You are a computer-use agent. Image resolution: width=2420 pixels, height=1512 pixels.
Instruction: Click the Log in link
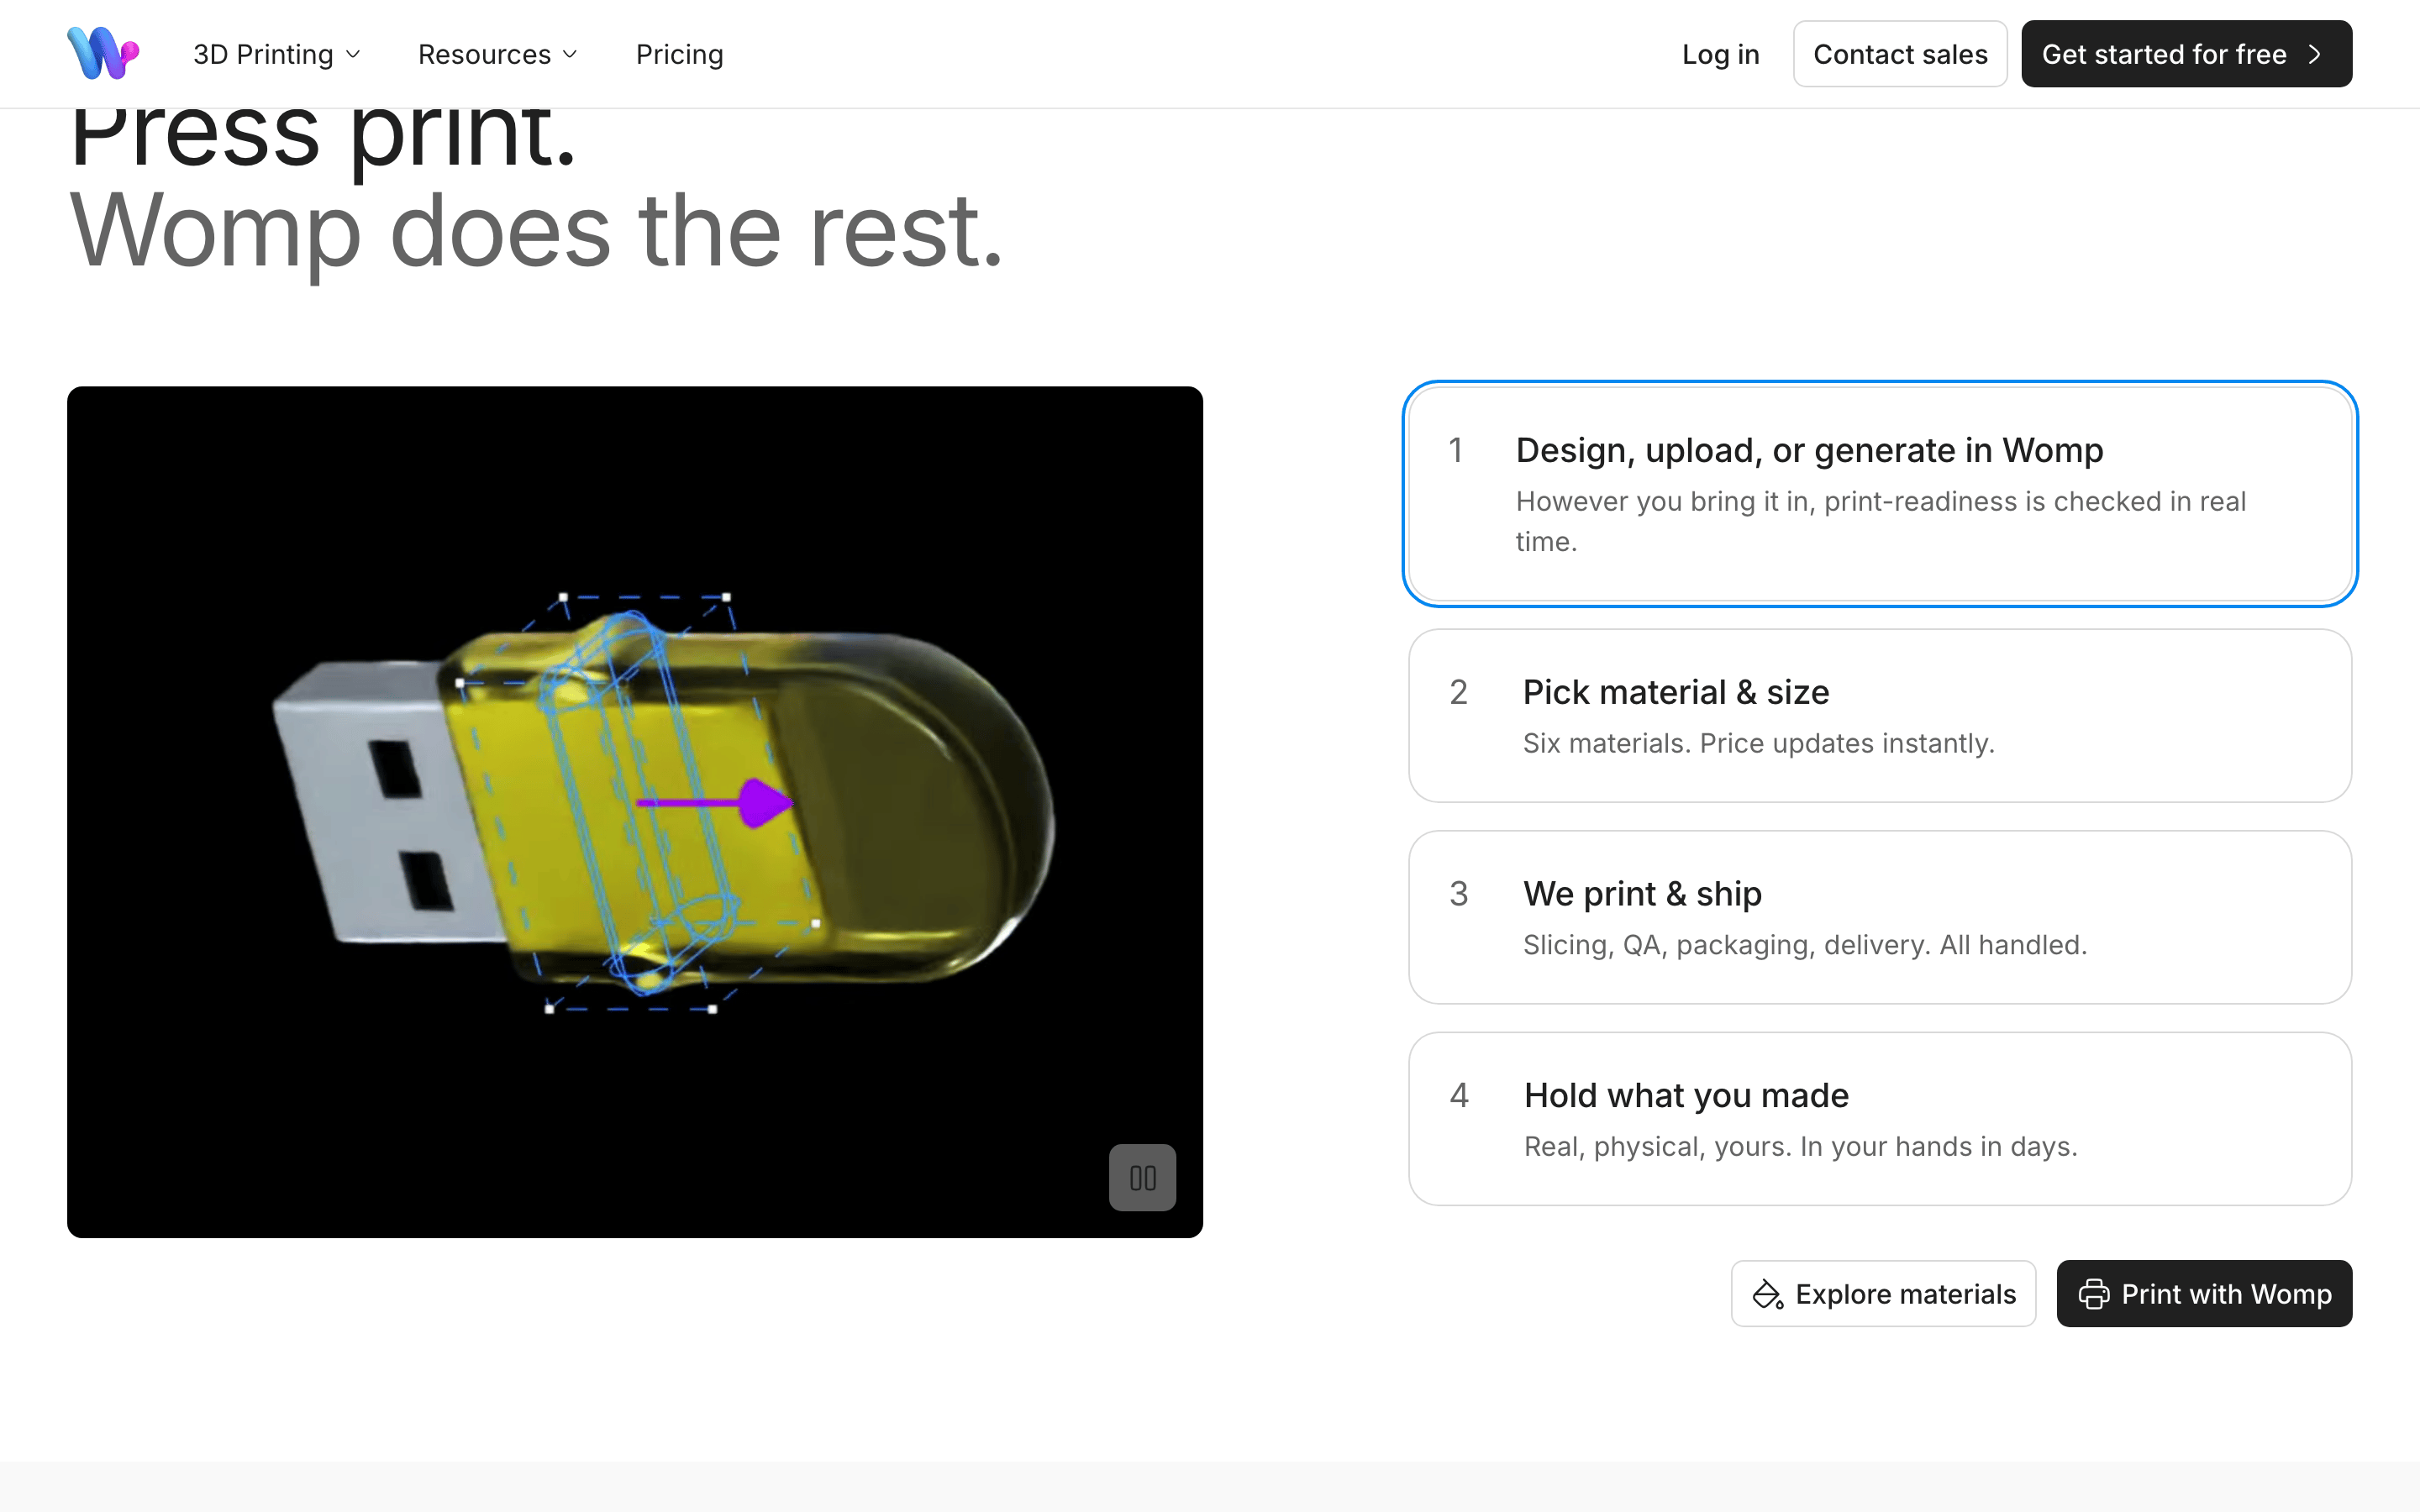1720,54
